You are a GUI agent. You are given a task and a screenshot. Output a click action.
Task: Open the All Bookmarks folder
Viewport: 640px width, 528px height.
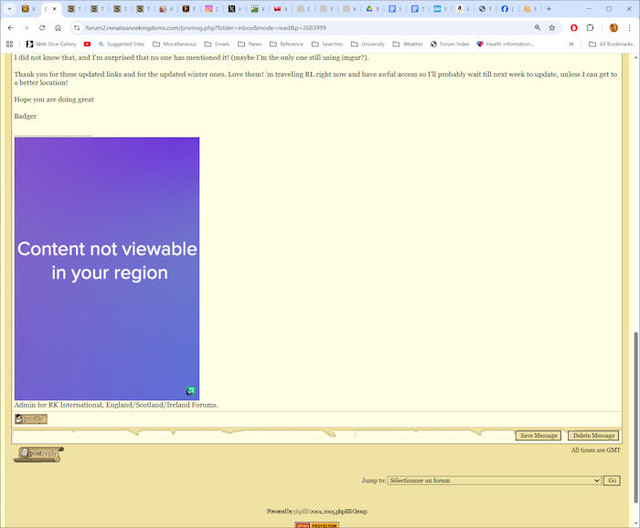coord(611,44)
